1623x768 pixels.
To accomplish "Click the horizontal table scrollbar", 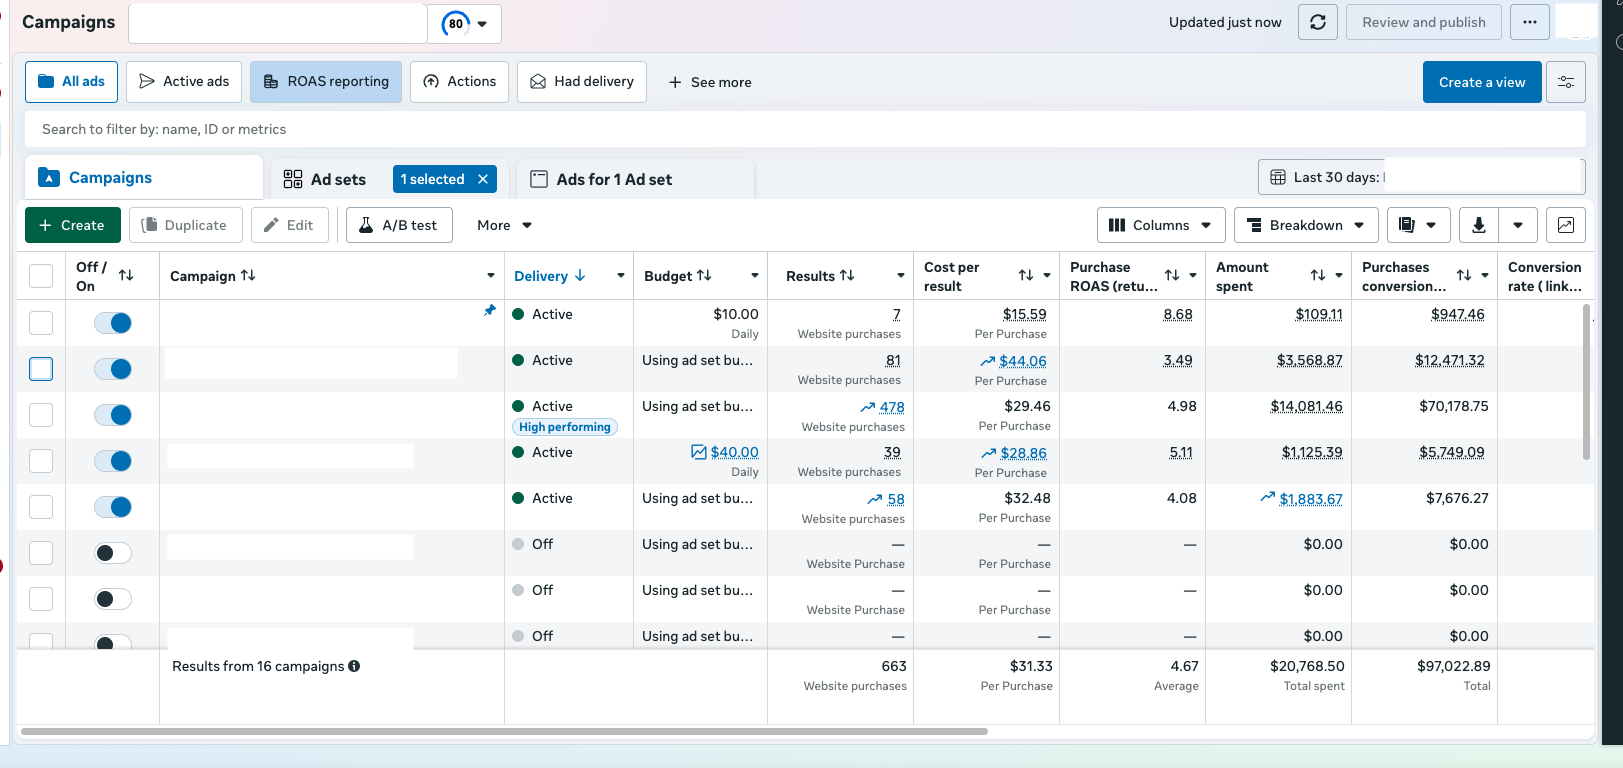I will [x=504, y=731].
